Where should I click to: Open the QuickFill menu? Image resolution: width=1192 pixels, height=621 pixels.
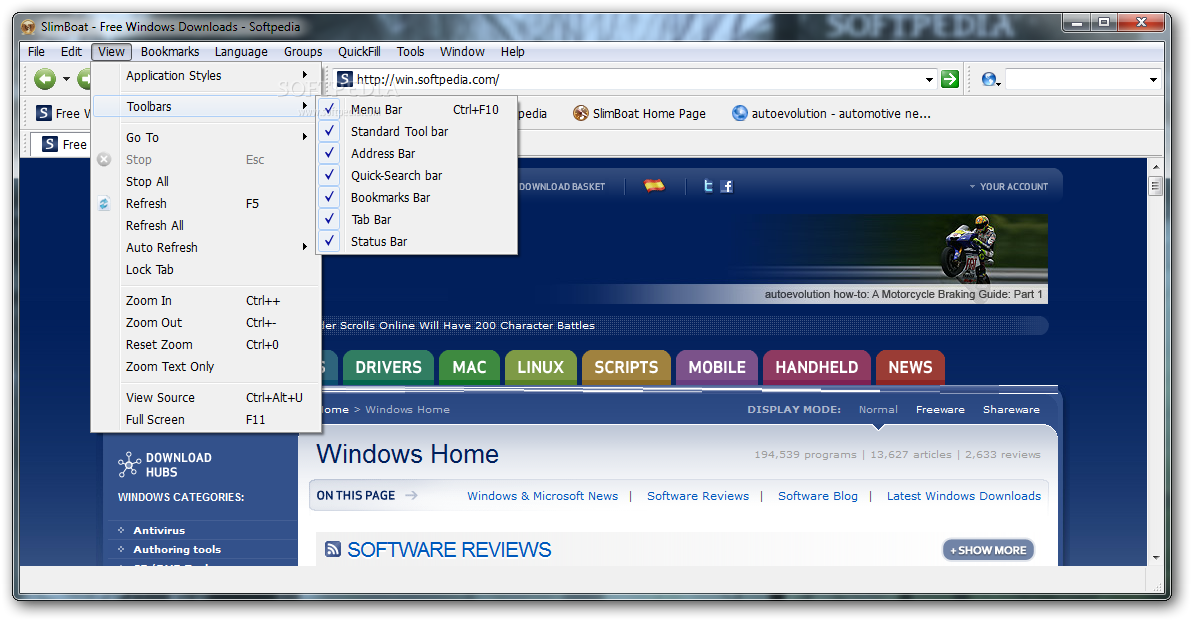tap(359, 52)
